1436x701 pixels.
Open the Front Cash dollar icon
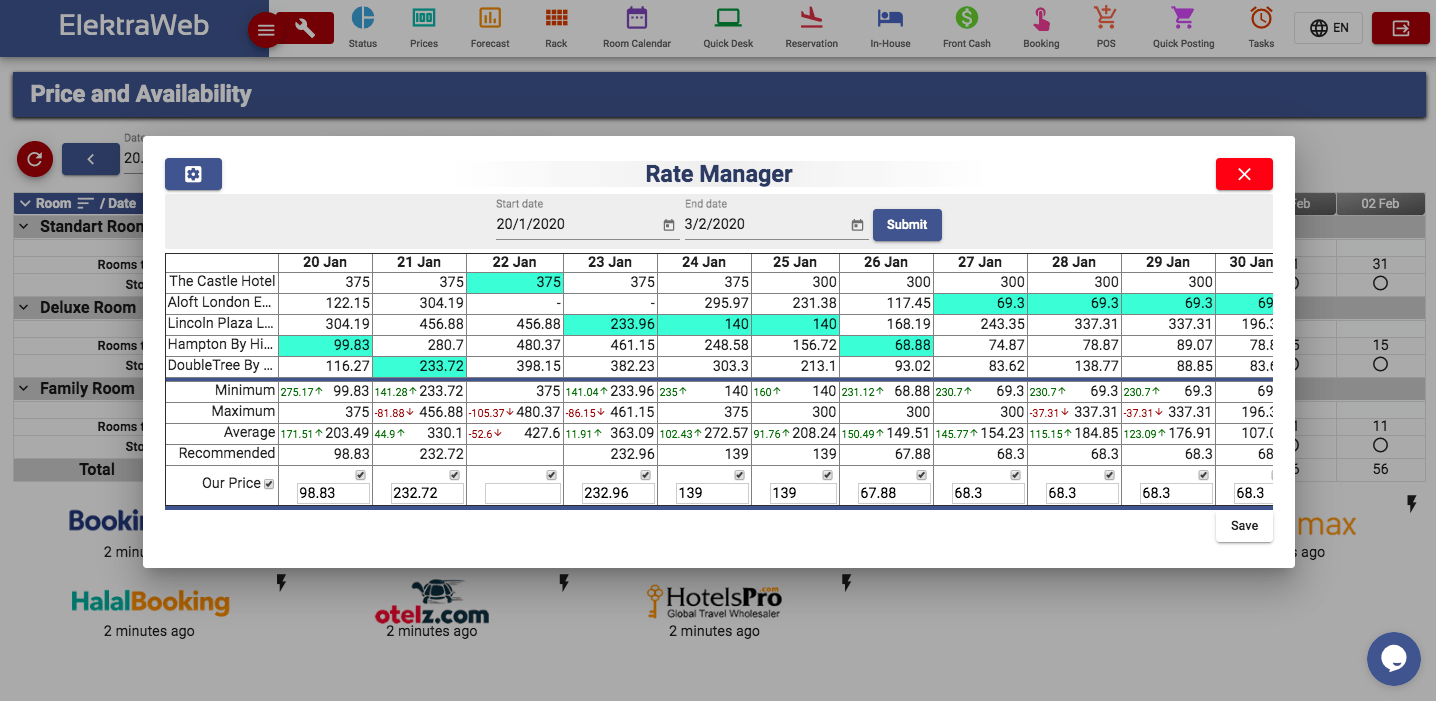coord(966,18)
